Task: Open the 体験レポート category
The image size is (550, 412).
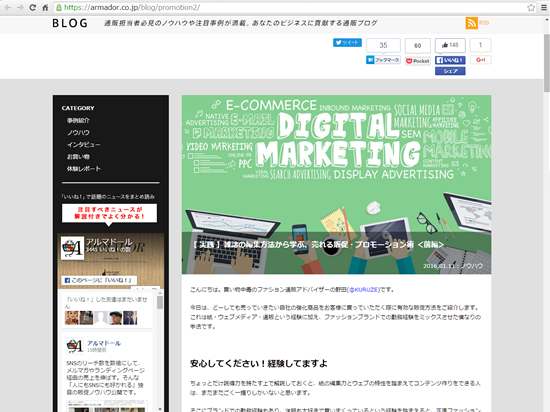Action: (84, 169)
